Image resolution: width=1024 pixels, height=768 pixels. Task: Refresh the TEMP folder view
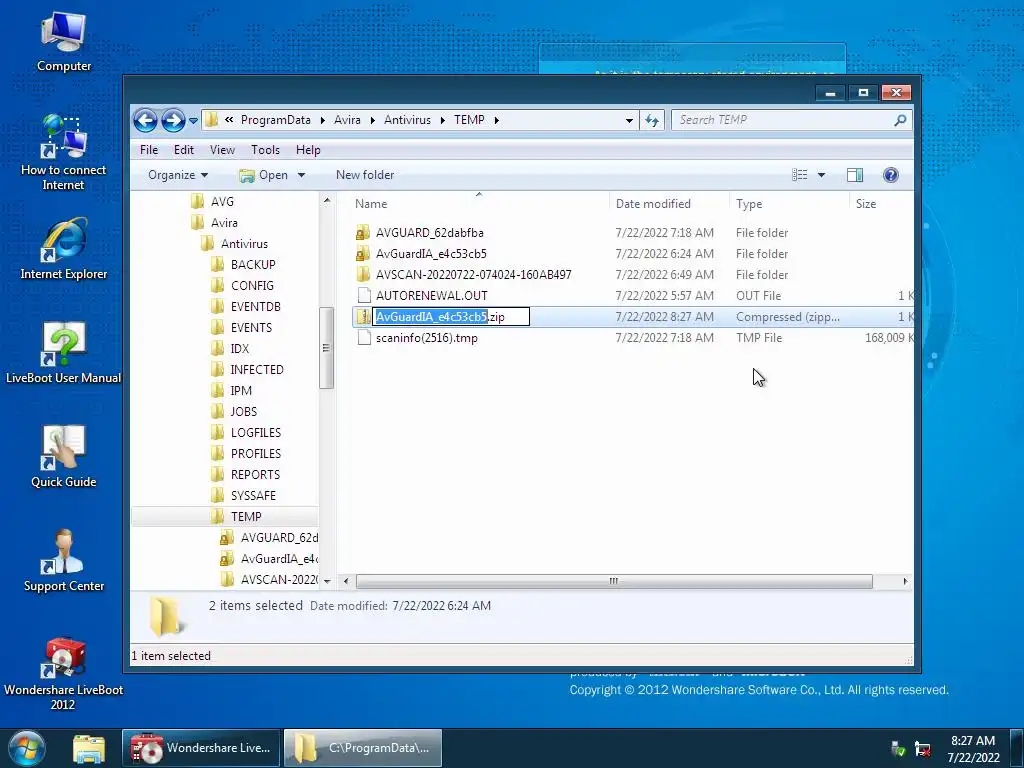pos(652,120)
